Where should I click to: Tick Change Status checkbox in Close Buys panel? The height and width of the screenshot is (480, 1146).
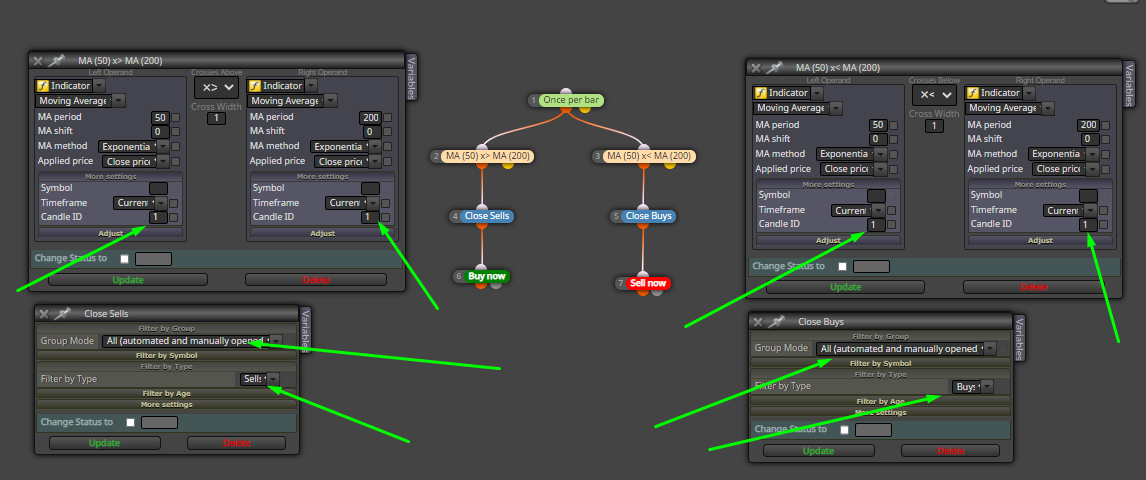click(844, 430)
